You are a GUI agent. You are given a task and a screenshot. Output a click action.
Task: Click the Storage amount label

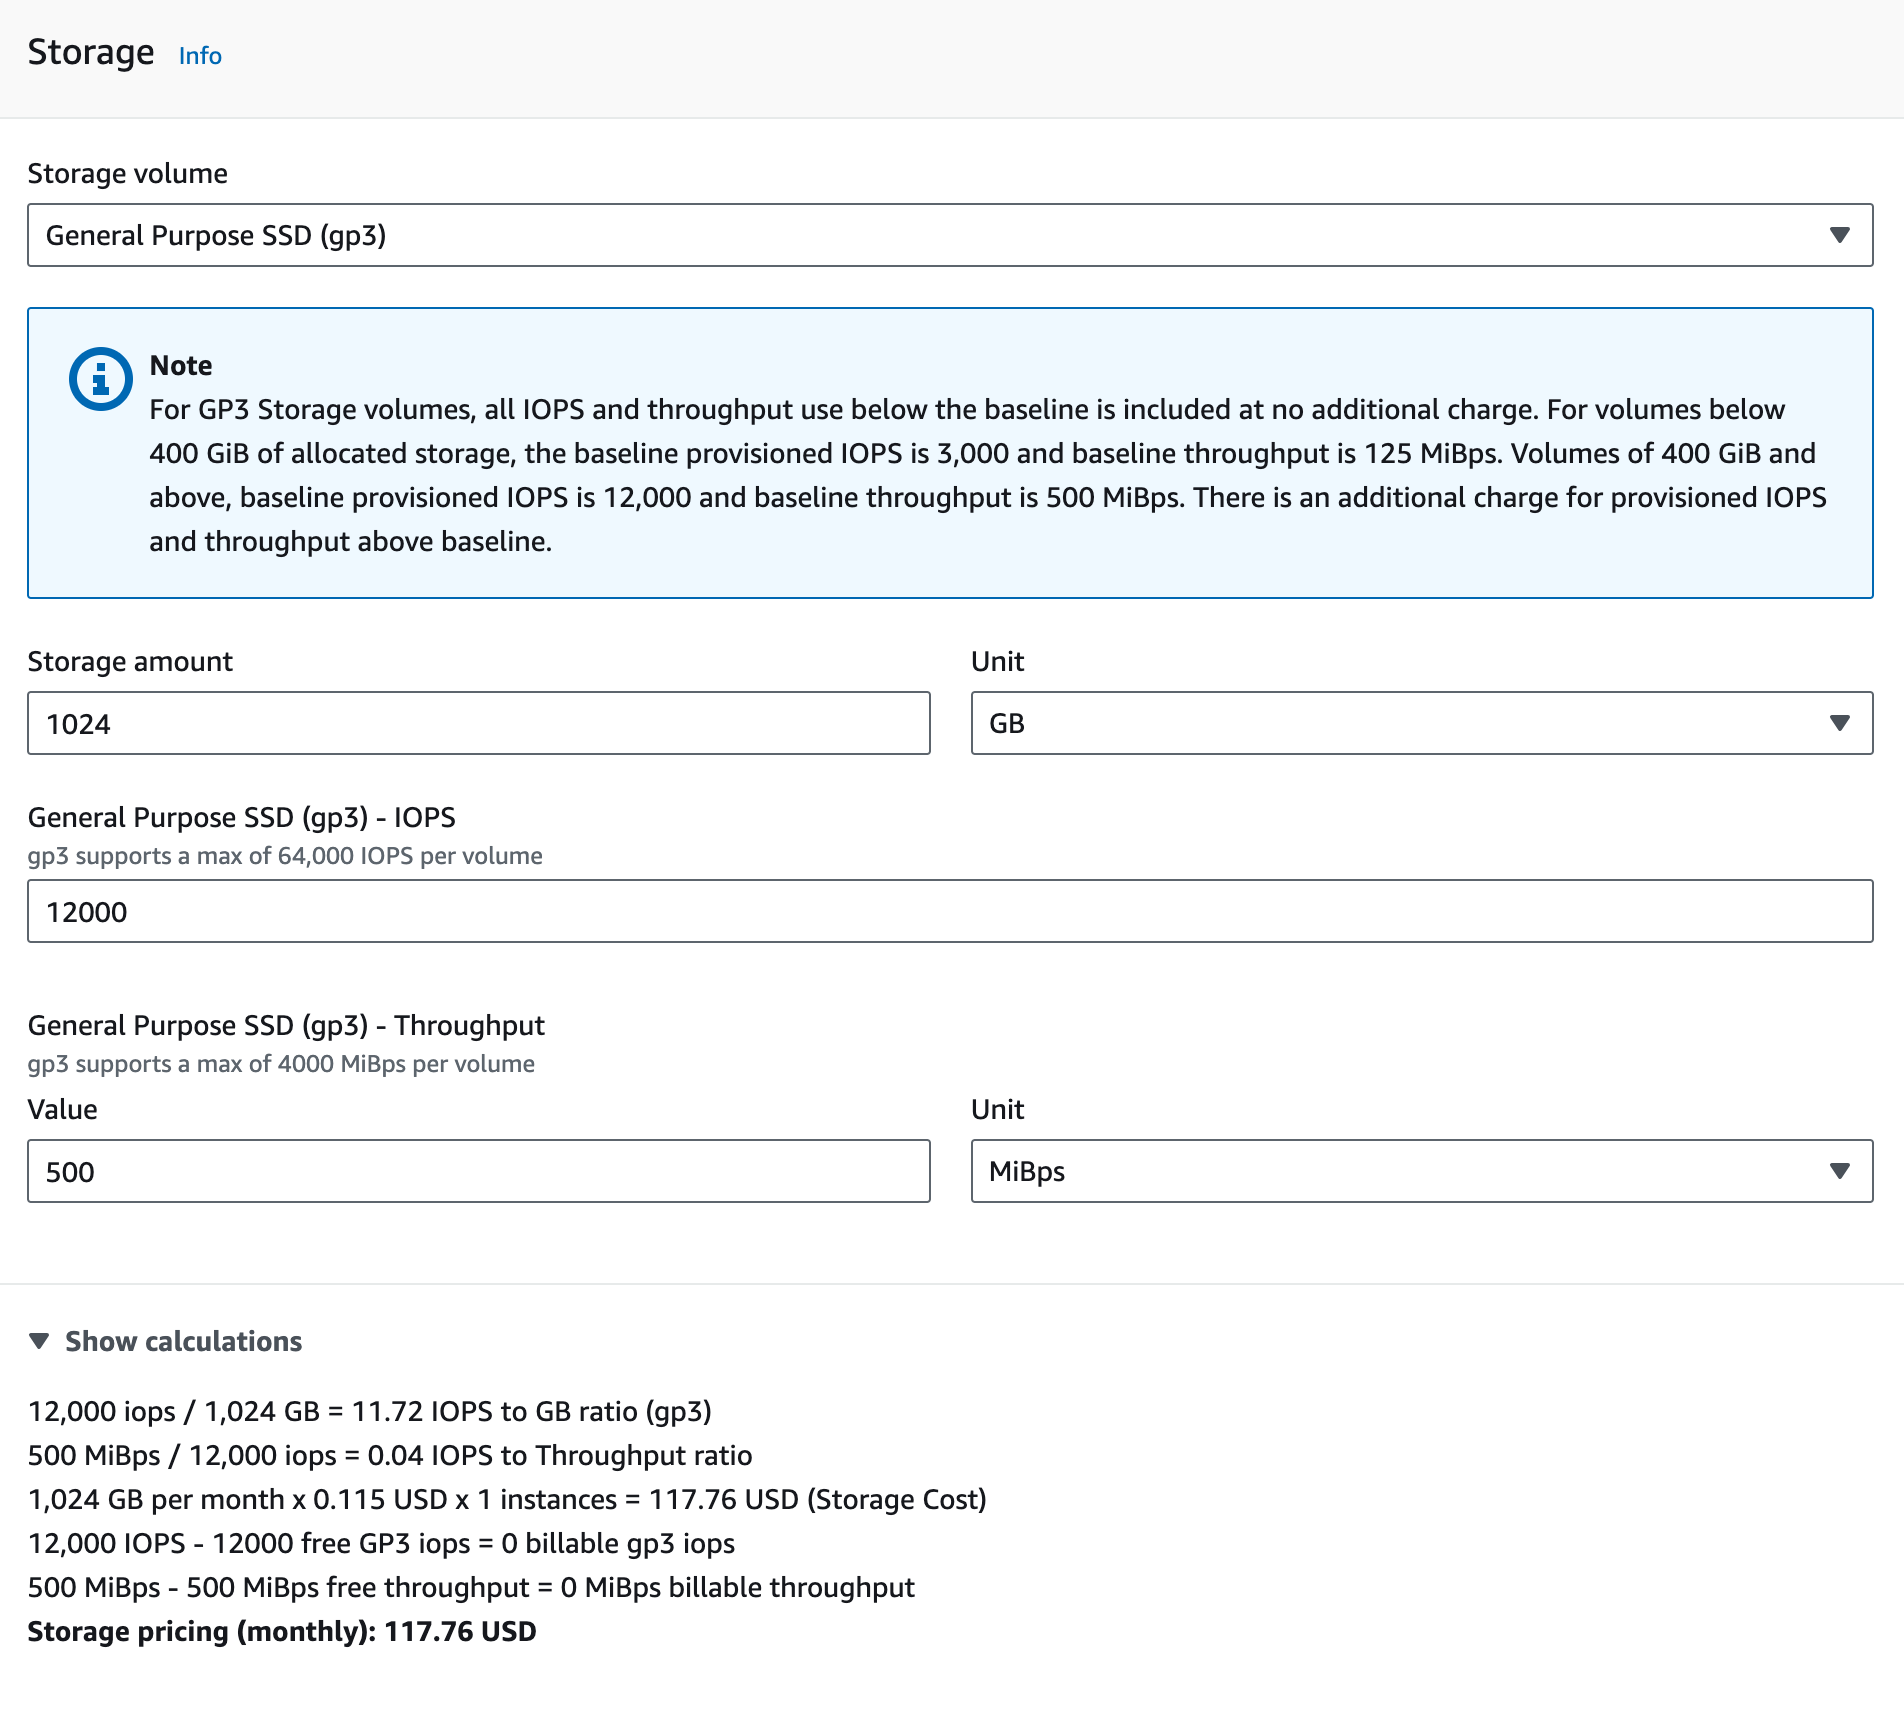(x=130, y=661)
